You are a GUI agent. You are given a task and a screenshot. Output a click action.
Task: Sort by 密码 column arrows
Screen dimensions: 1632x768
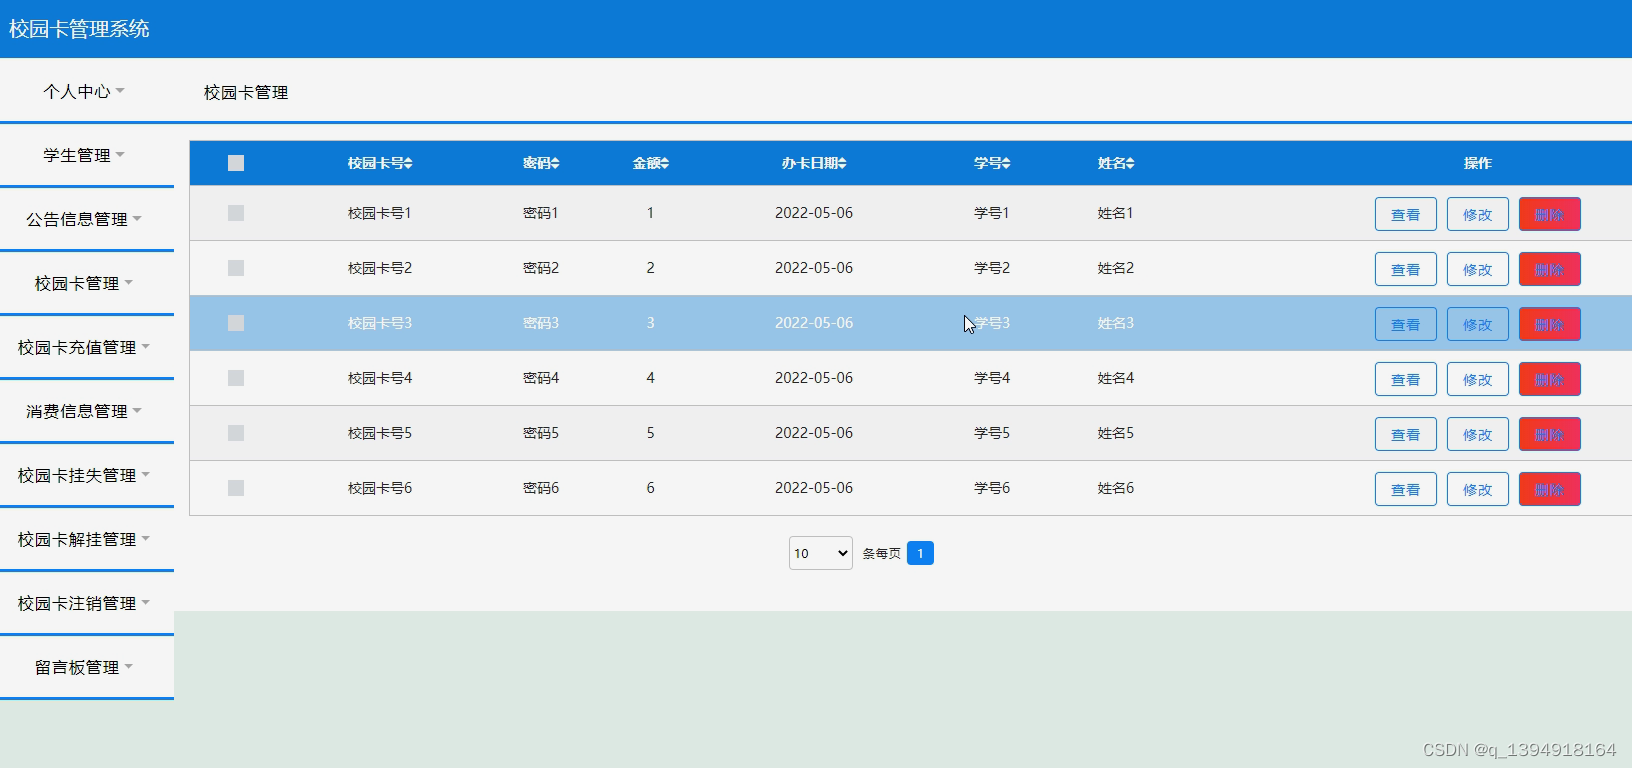555,163
